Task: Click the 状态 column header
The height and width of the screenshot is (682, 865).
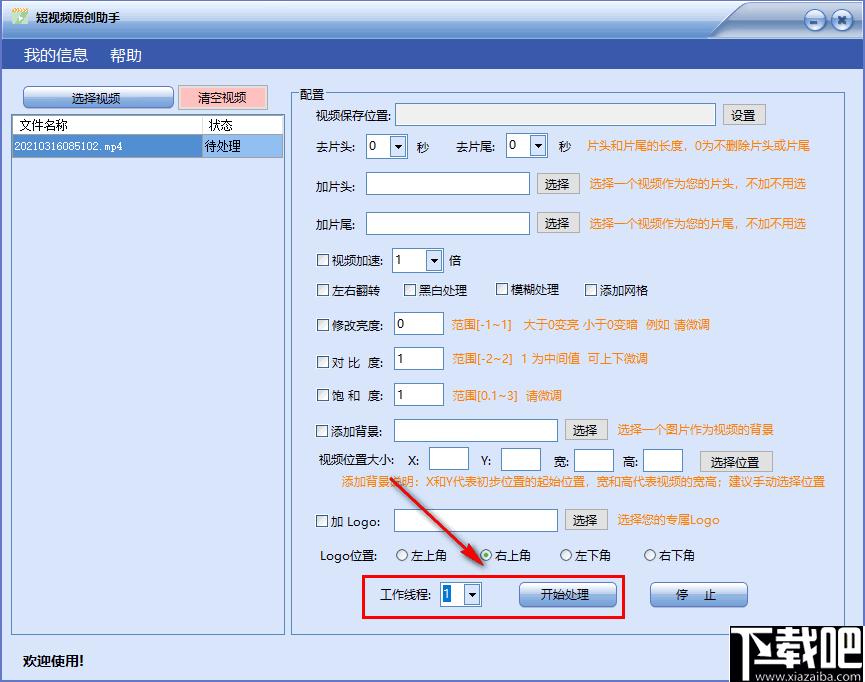Action: point(243,125)
